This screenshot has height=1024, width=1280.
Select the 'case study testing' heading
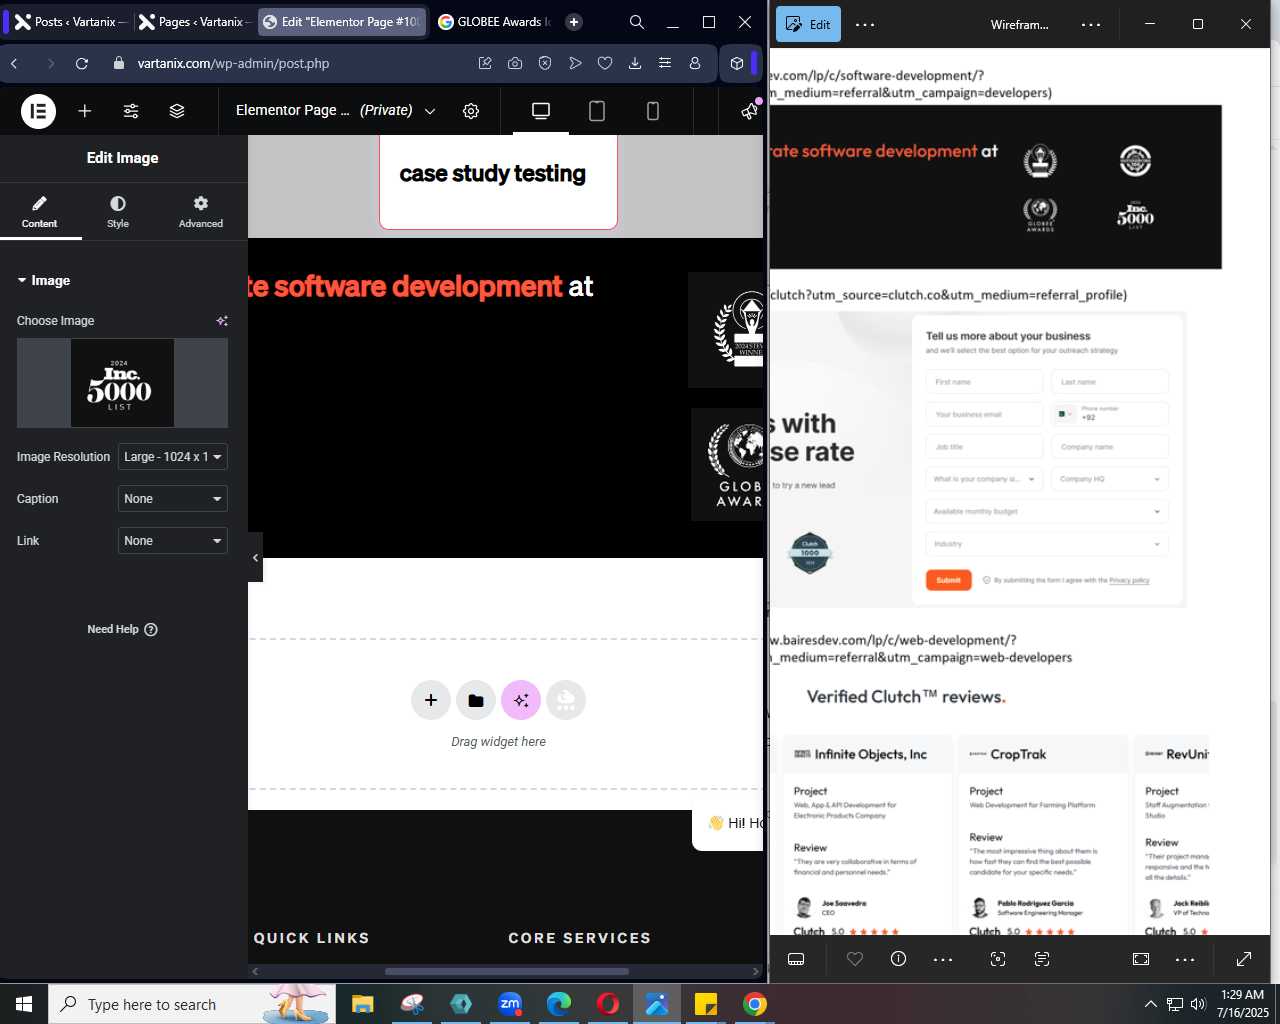493,174
